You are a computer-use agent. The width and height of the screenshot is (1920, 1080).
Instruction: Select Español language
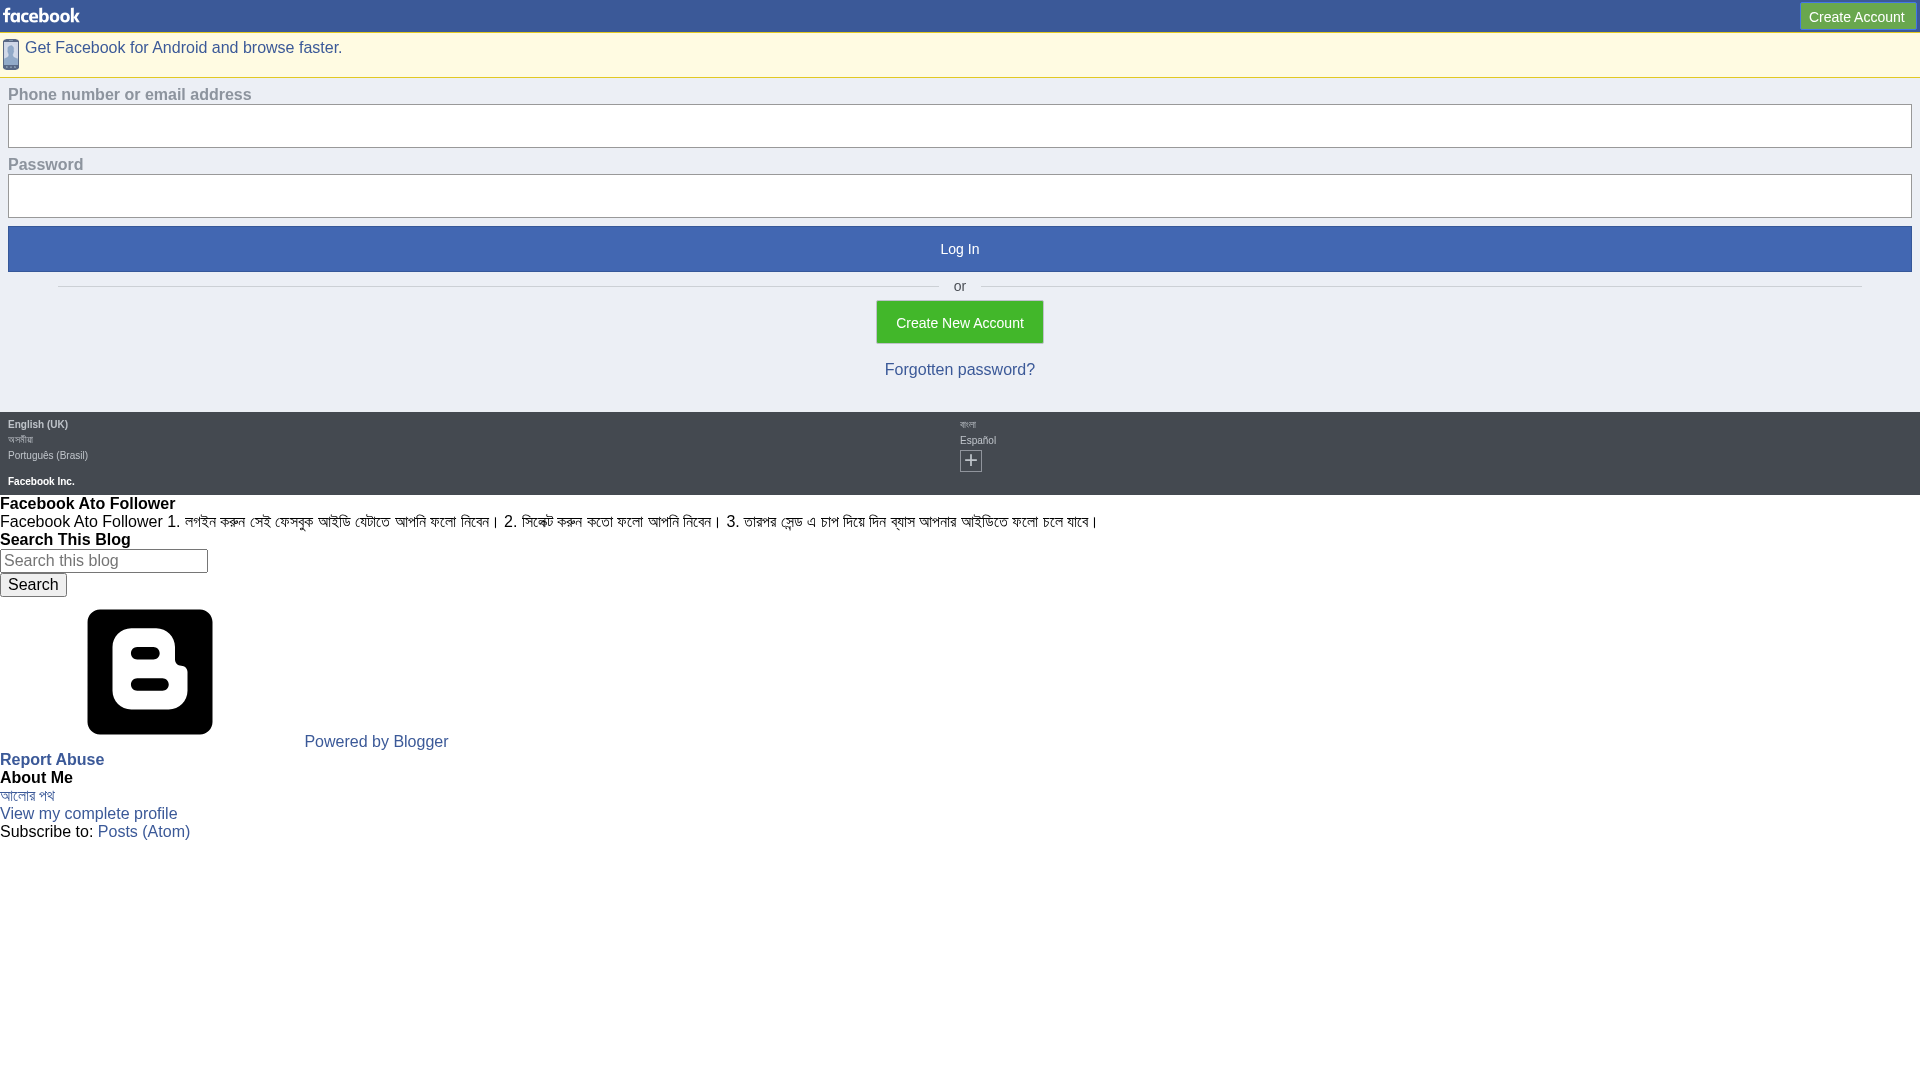[x=978, y=441]
